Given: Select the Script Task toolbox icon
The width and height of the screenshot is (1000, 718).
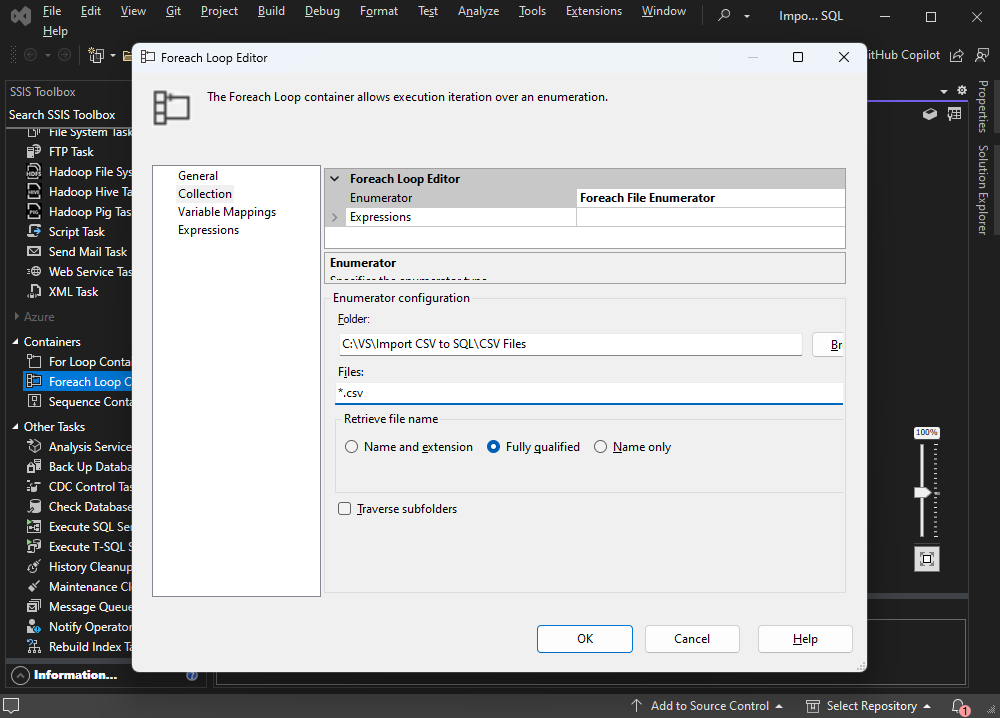Looking at the screenshot, I should click(x=34, y=231).
